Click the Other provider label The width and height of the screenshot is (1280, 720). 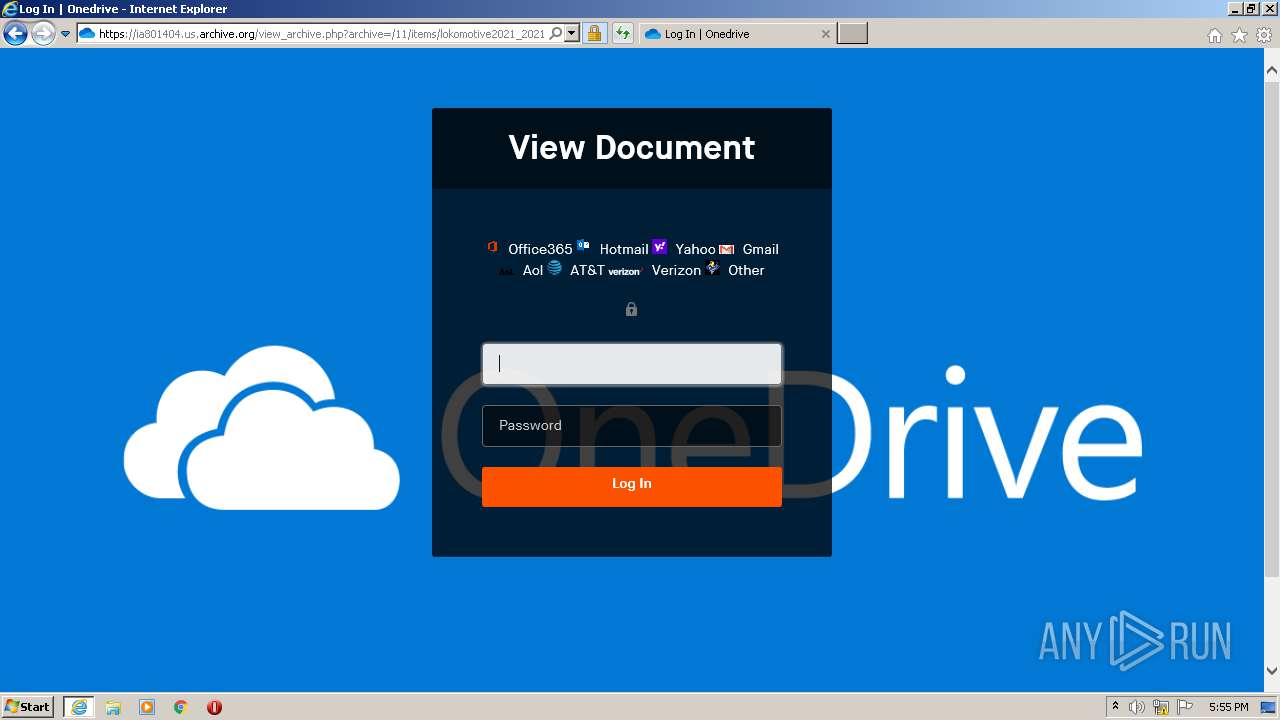coord(746,270)
